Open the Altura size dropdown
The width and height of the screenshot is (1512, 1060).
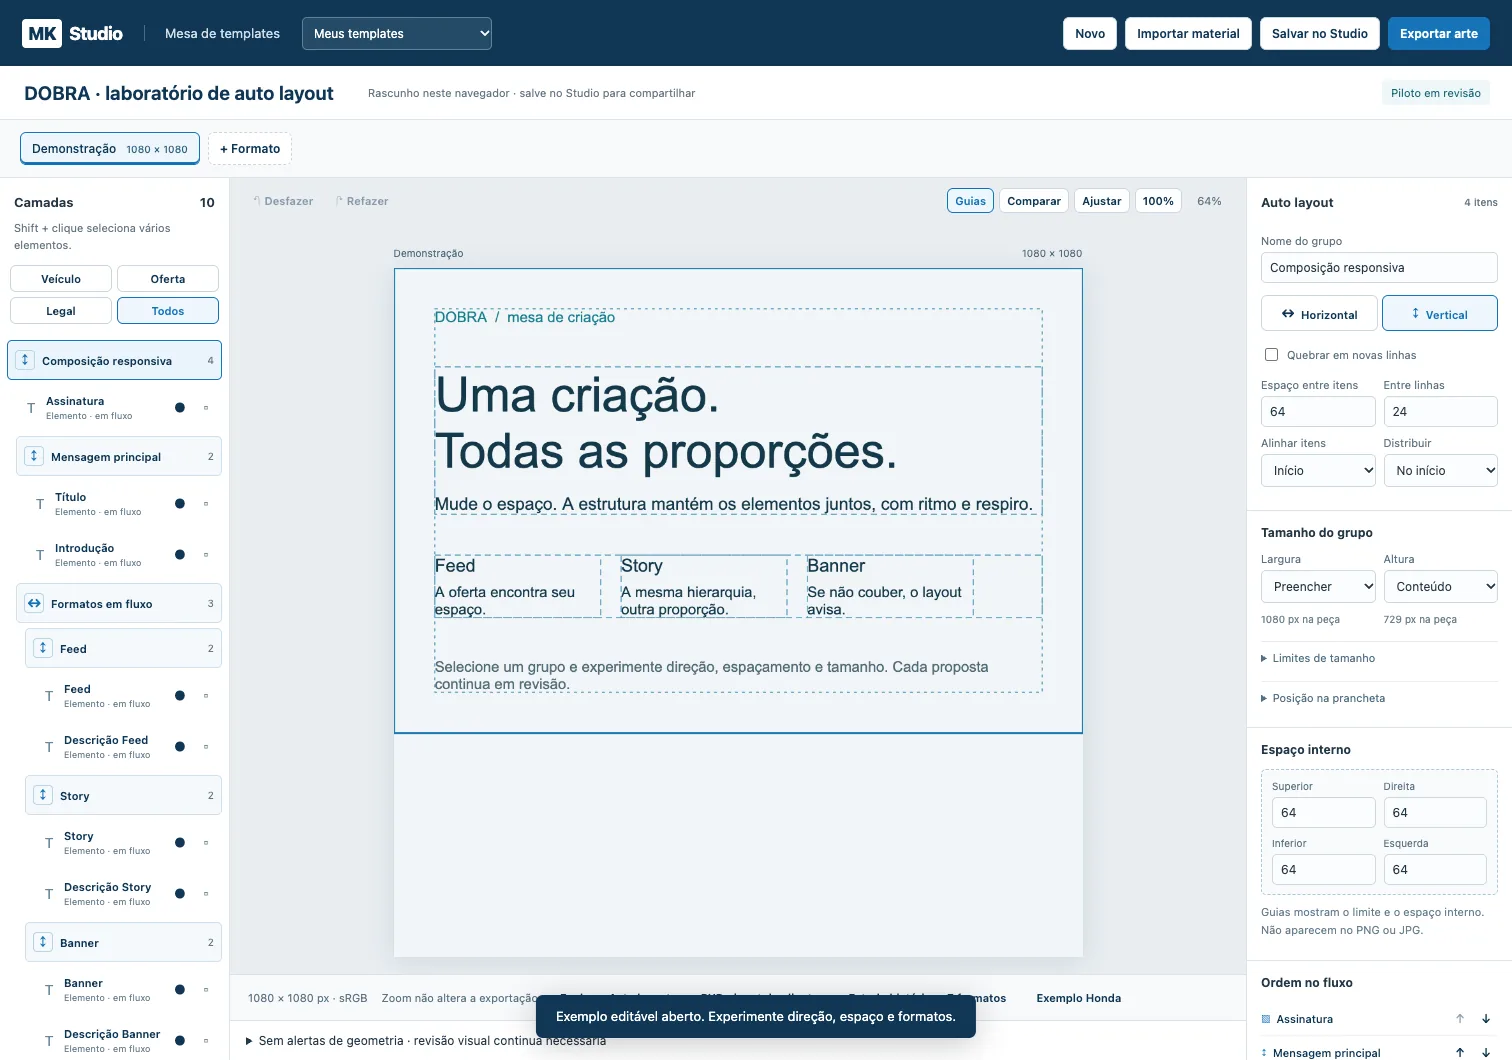(1440, 586)
